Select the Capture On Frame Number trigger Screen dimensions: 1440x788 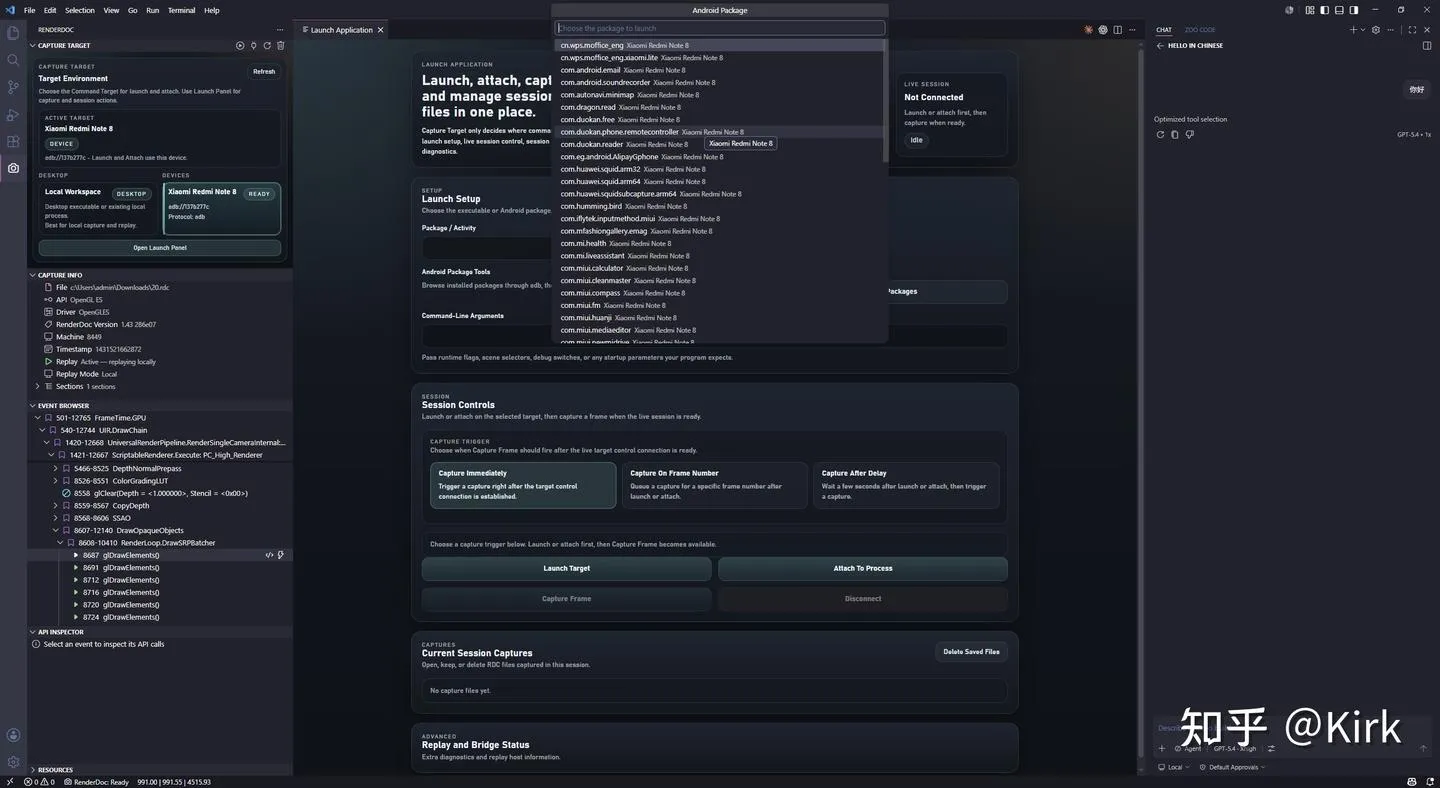[714, 485]
